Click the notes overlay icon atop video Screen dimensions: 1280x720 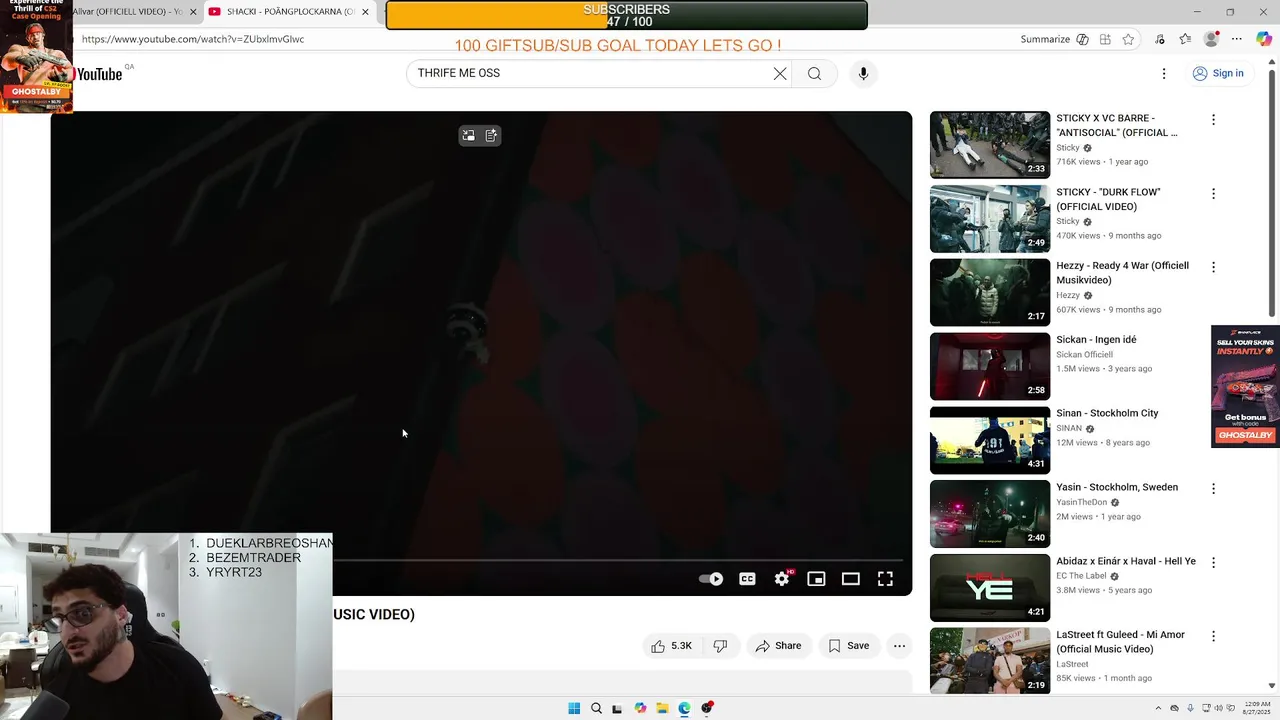tap(491, 136)
